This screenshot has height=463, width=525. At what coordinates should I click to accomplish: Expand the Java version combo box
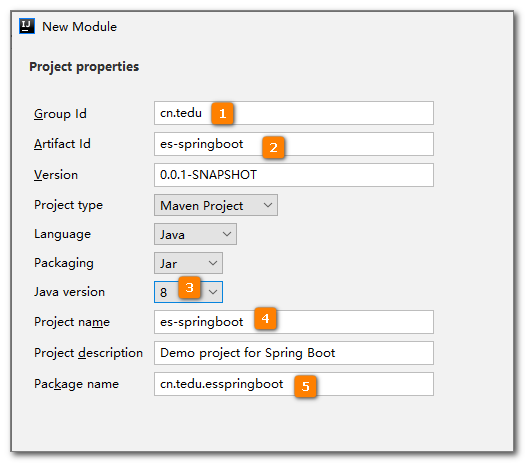pos(188,292)
